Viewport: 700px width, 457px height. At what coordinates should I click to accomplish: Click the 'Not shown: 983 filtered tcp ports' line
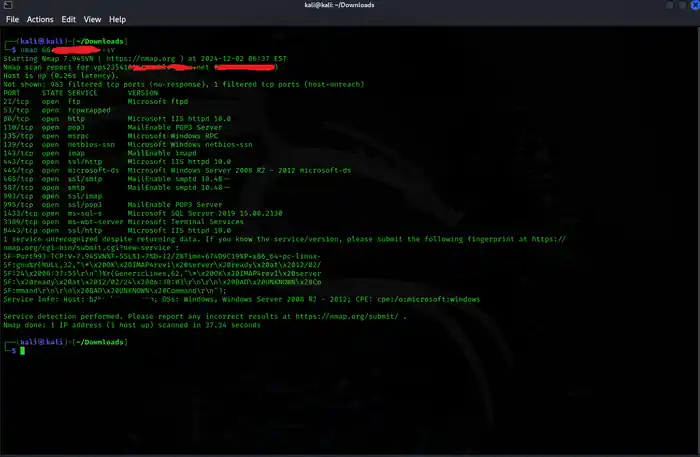point(183,84)
